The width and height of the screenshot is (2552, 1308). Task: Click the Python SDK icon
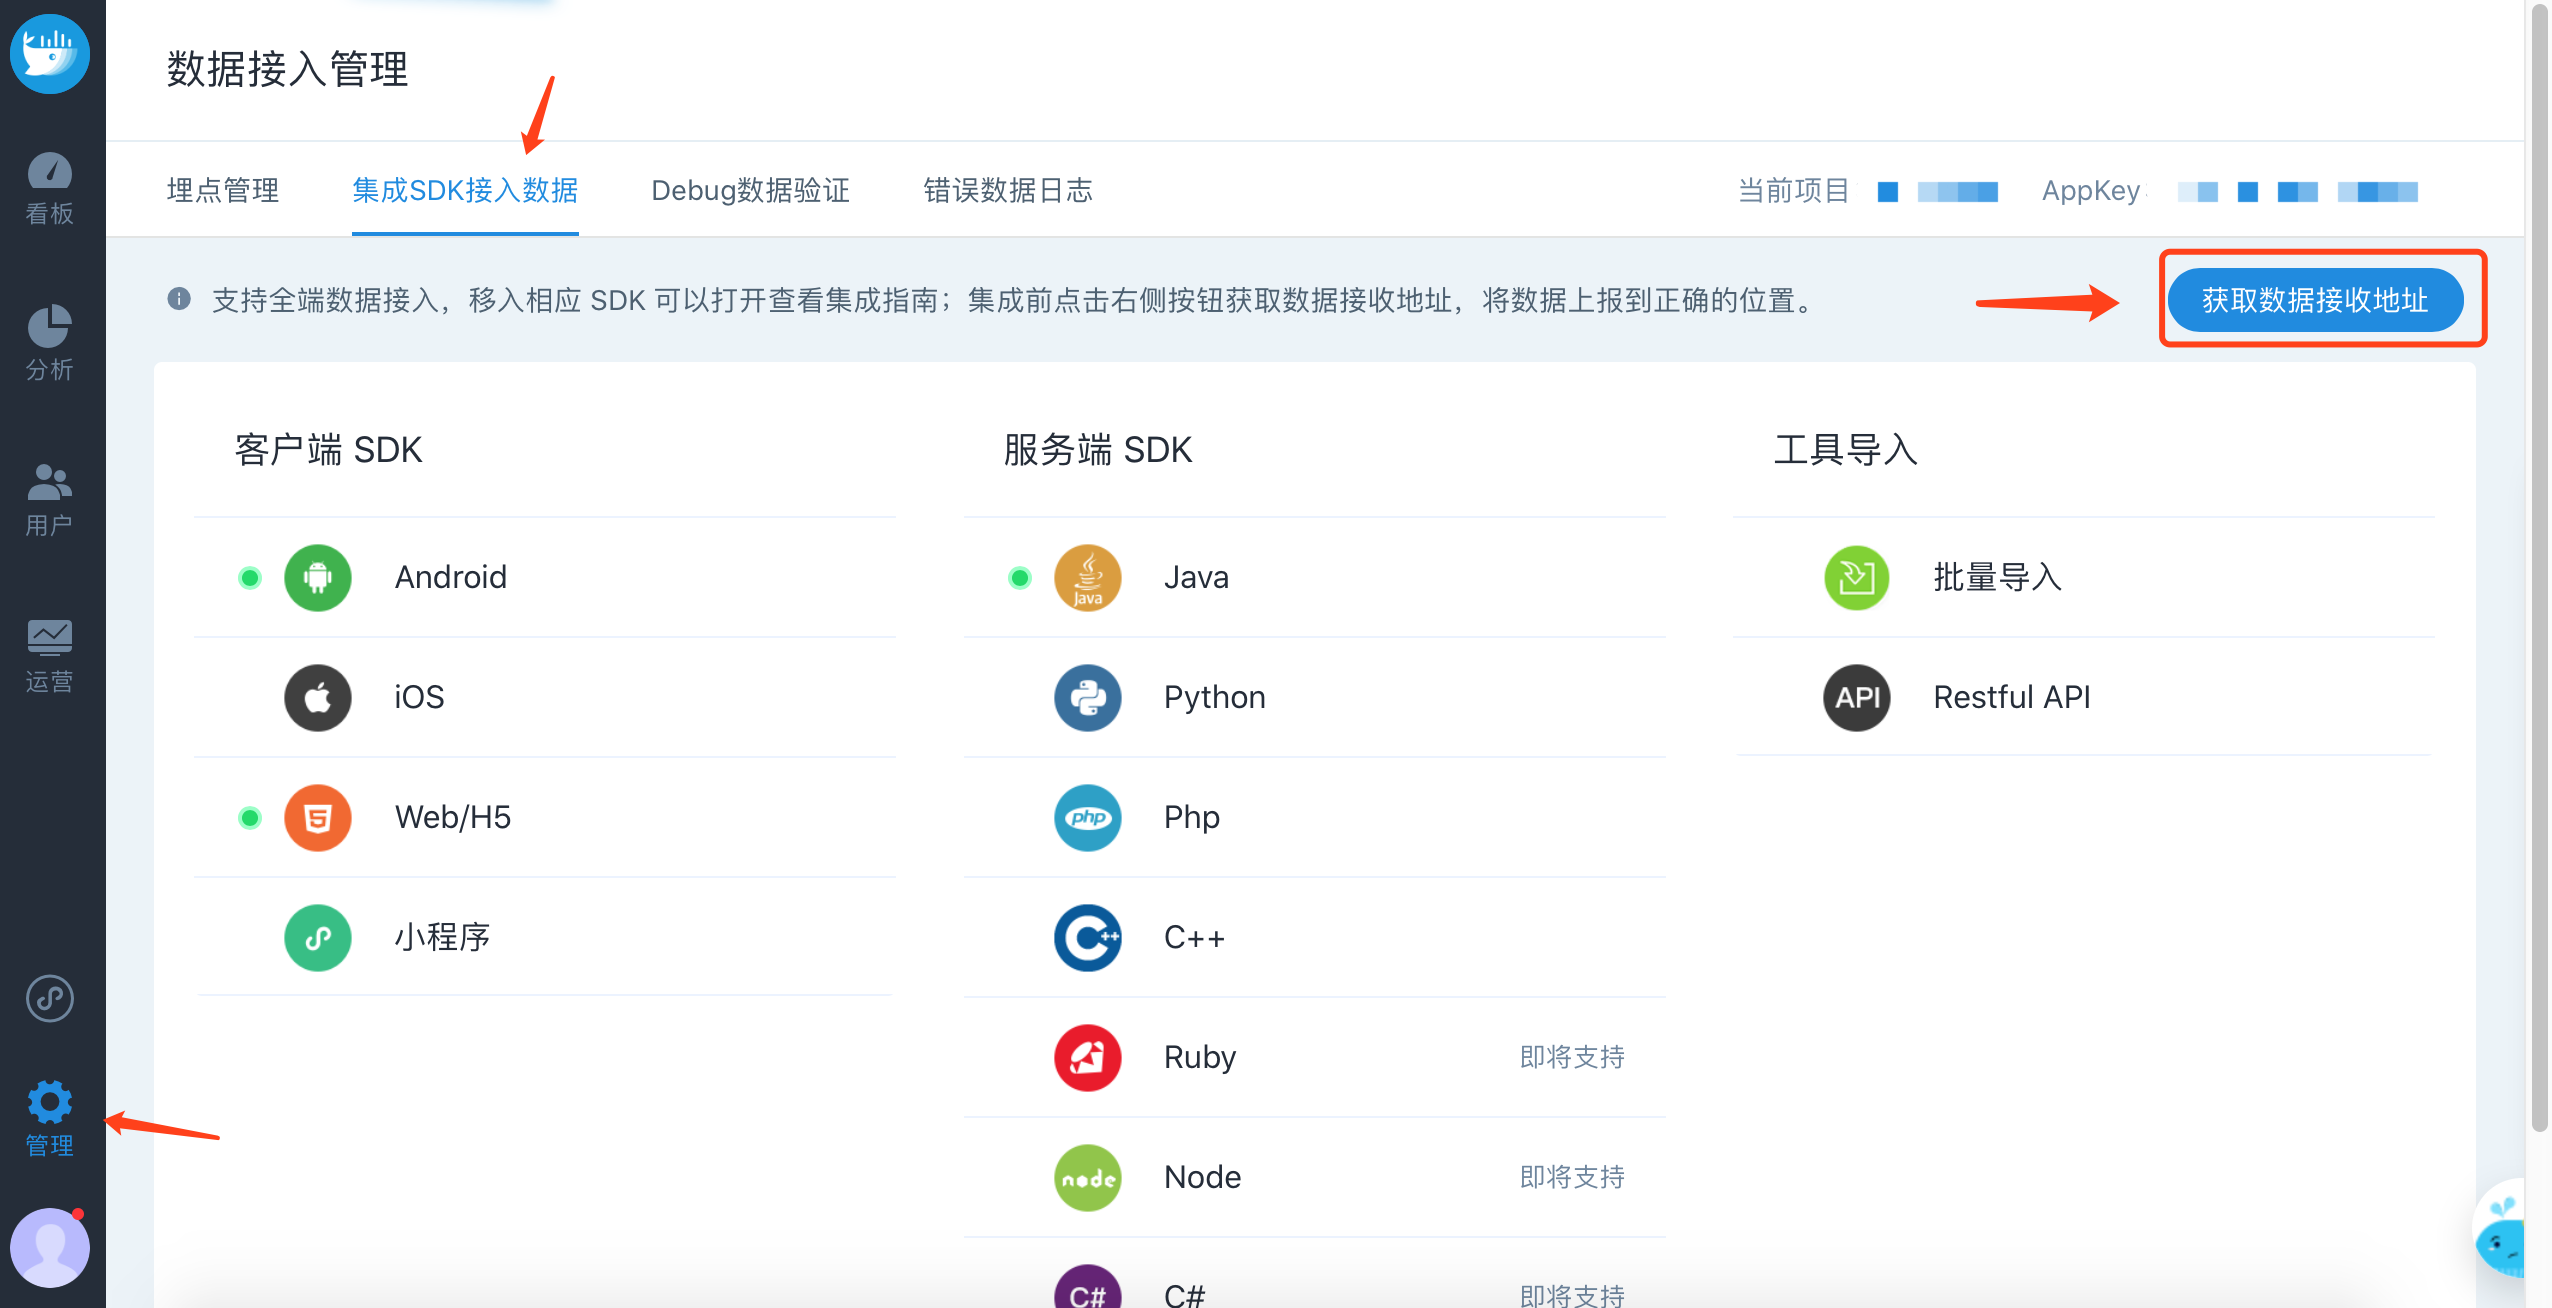tap(1088, 697)
